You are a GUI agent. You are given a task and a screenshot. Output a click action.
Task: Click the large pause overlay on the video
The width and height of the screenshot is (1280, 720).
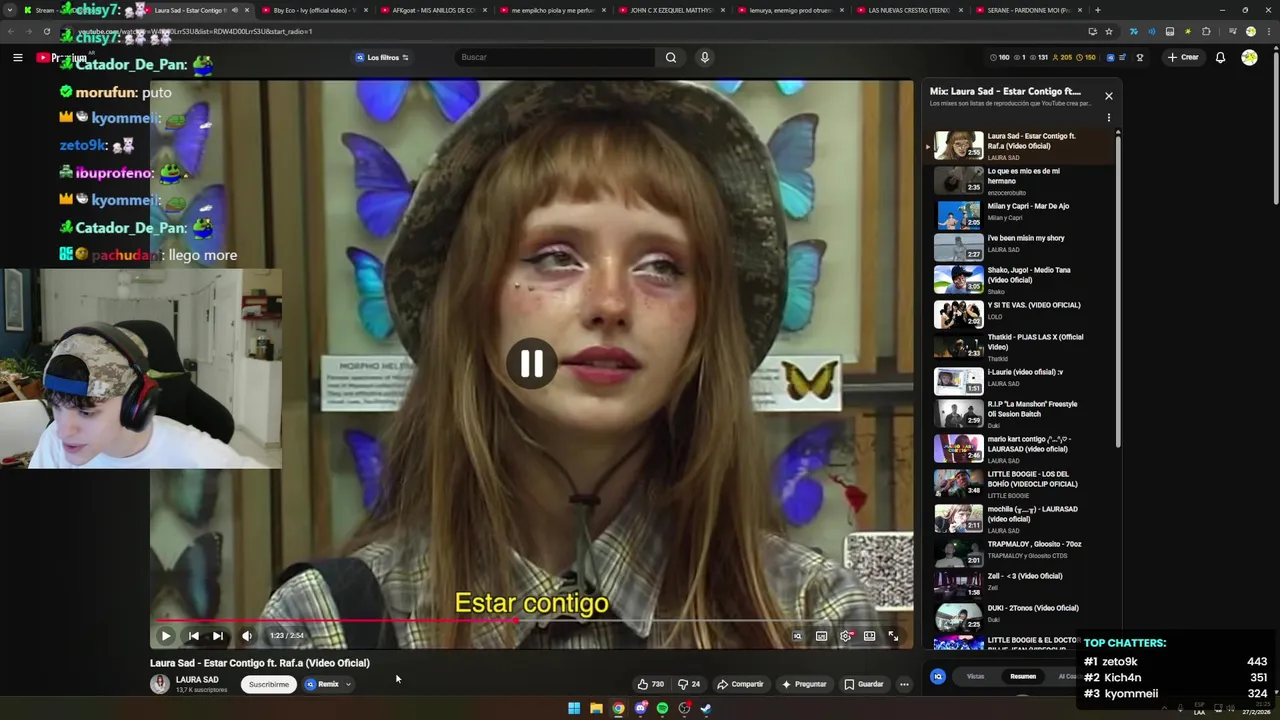[x=531, y=363]
